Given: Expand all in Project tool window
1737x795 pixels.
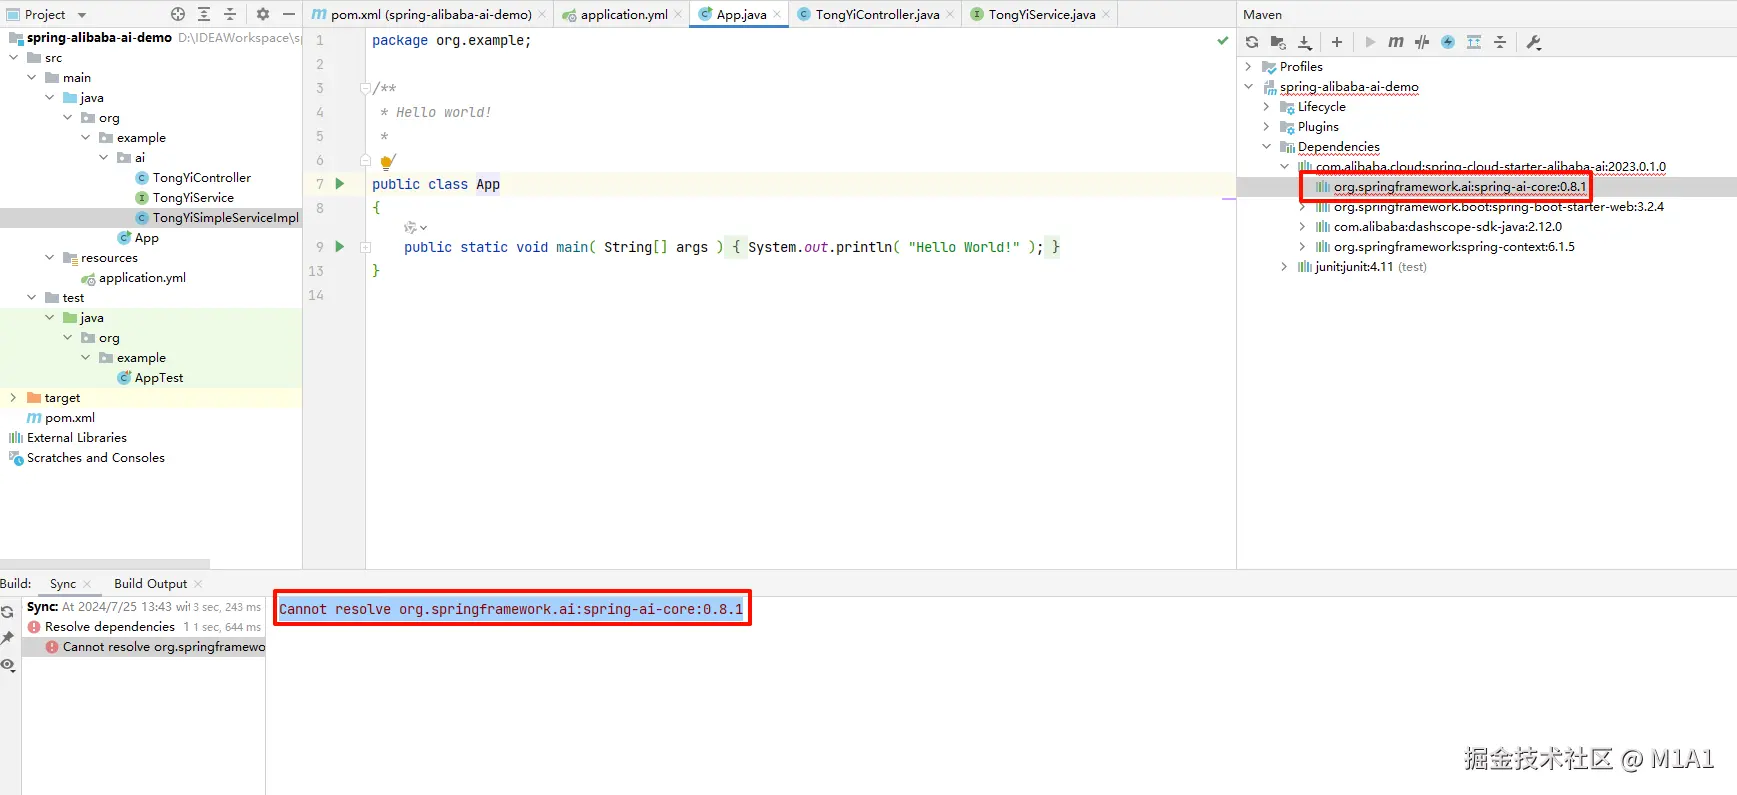Looking at the screenshot, I should (204, 14).
